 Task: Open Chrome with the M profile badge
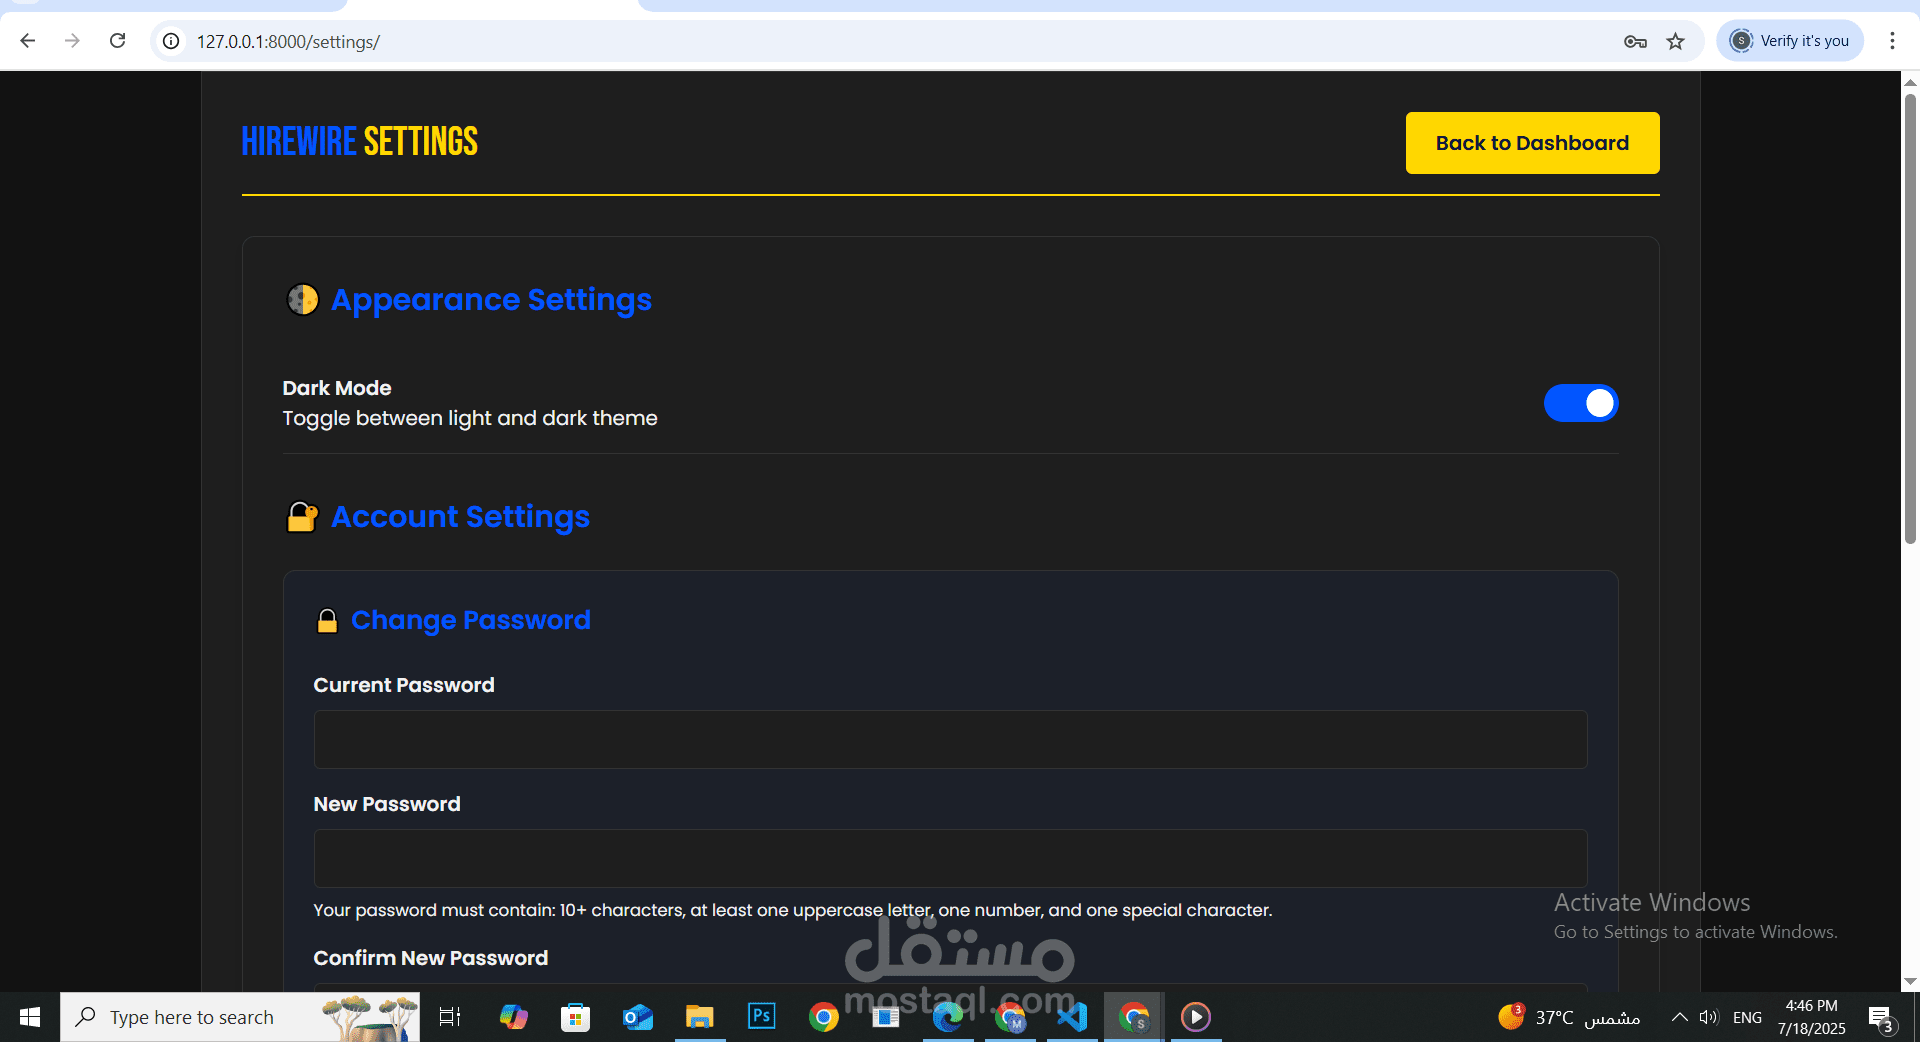click(1010, 1017)
